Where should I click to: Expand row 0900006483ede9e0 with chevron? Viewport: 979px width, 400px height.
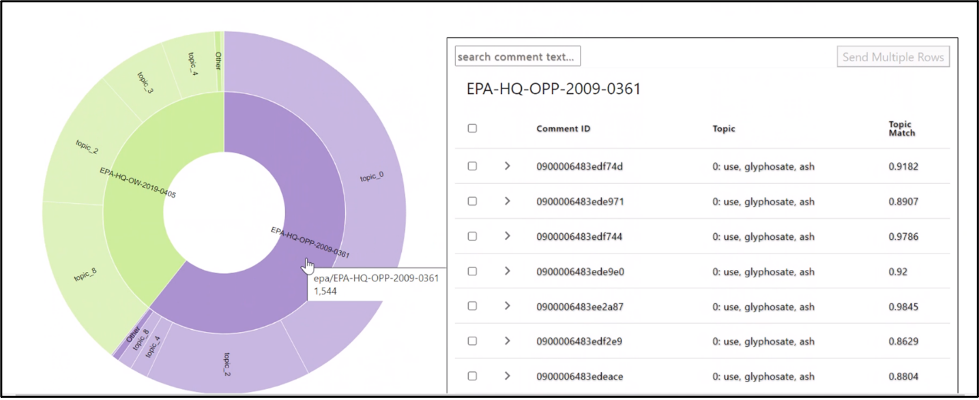(508, 271)
